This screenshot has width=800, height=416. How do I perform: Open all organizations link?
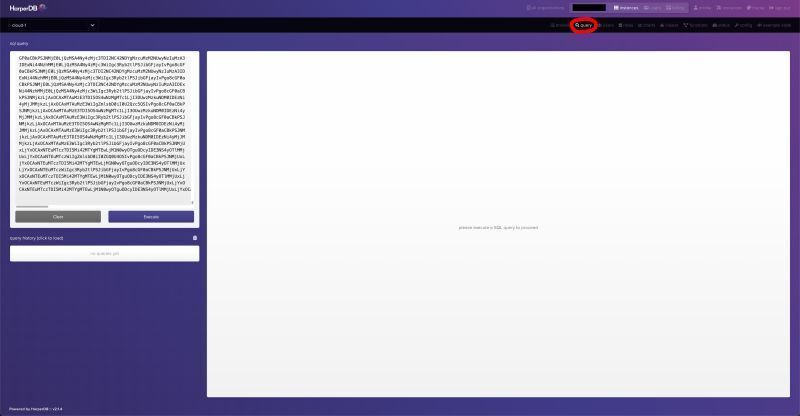pyautogui.click(x=545, y=8)
